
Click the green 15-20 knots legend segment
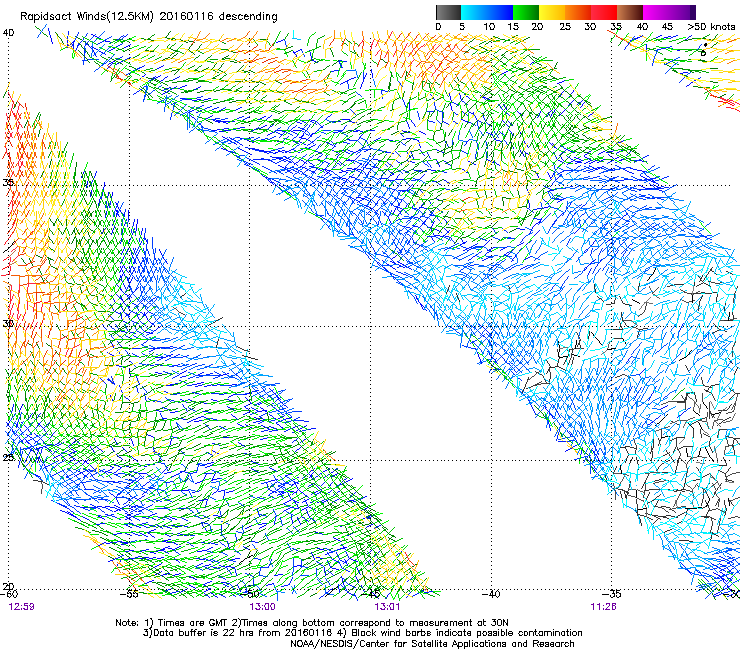coord(526,12)
